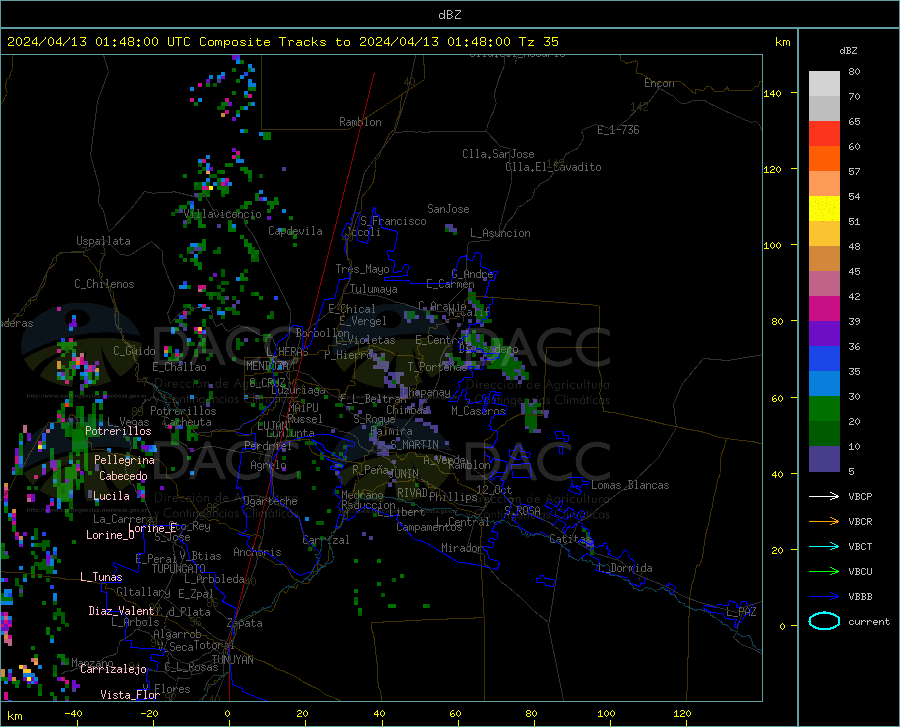
Task: Select the red 65 dBZ color swatch
Action: 824,134
